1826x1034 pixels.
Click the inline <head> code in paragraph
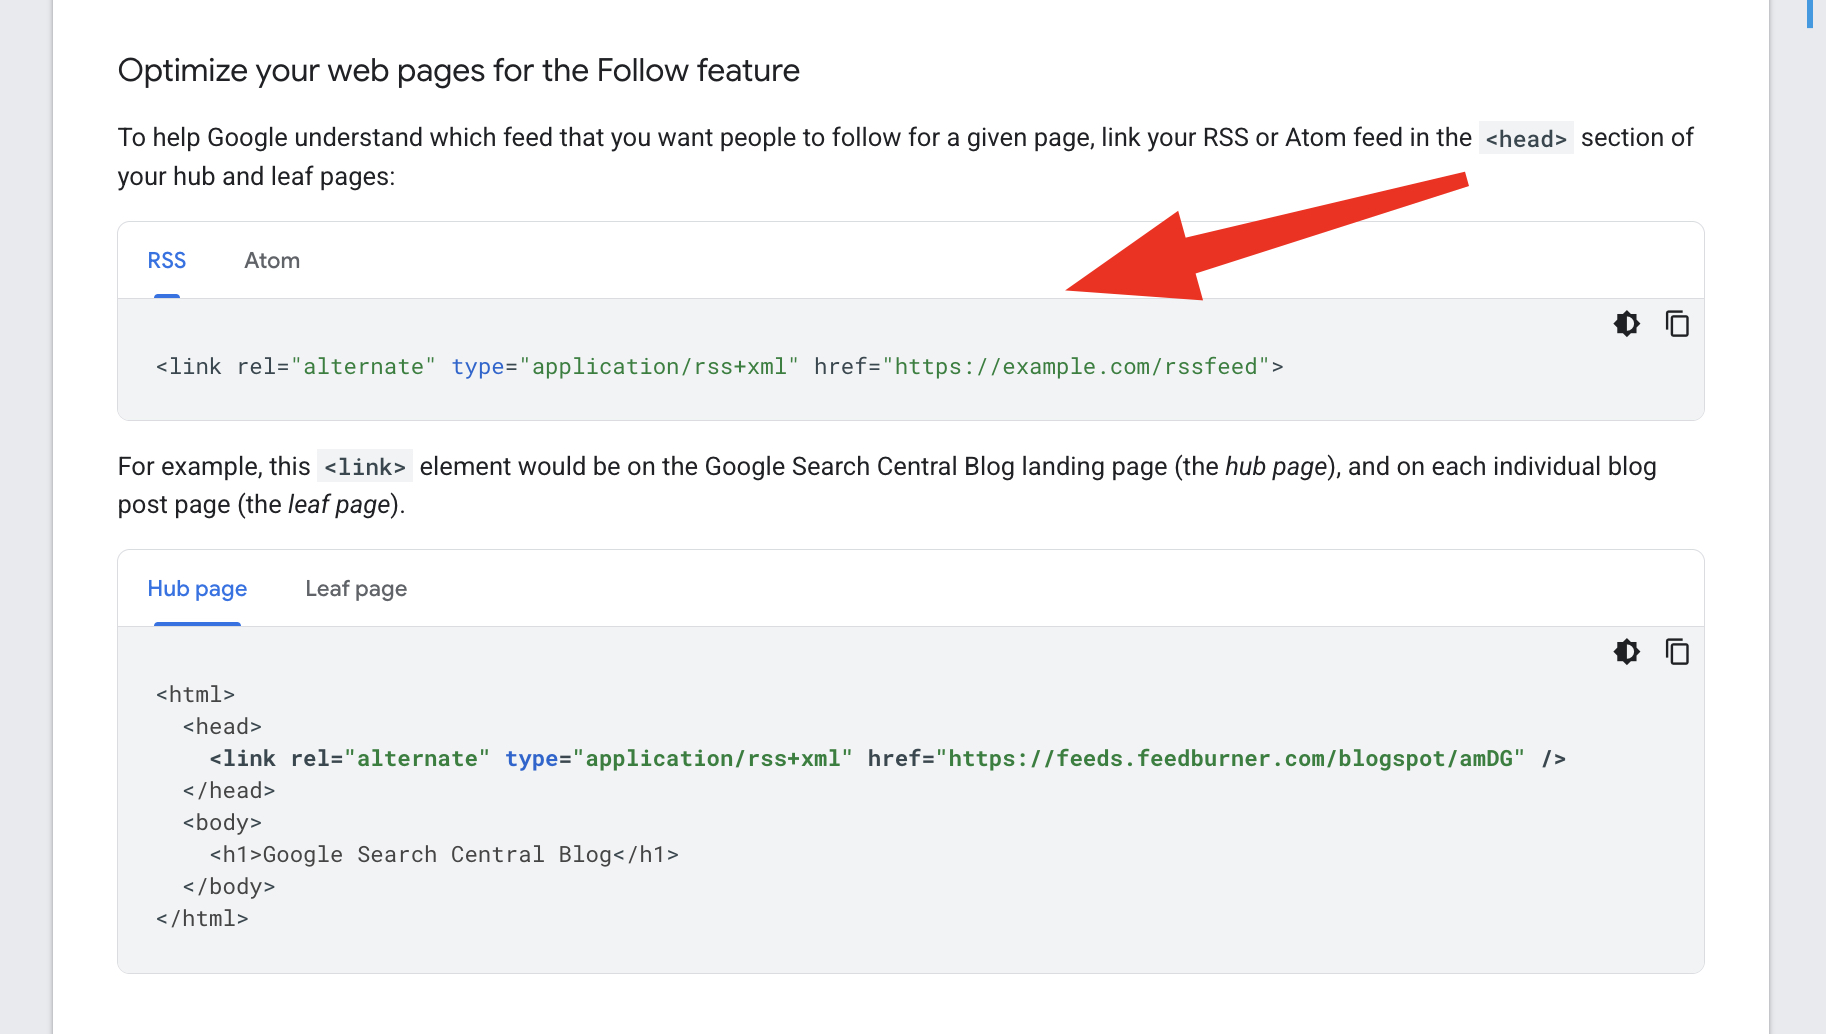point(1525,139)
